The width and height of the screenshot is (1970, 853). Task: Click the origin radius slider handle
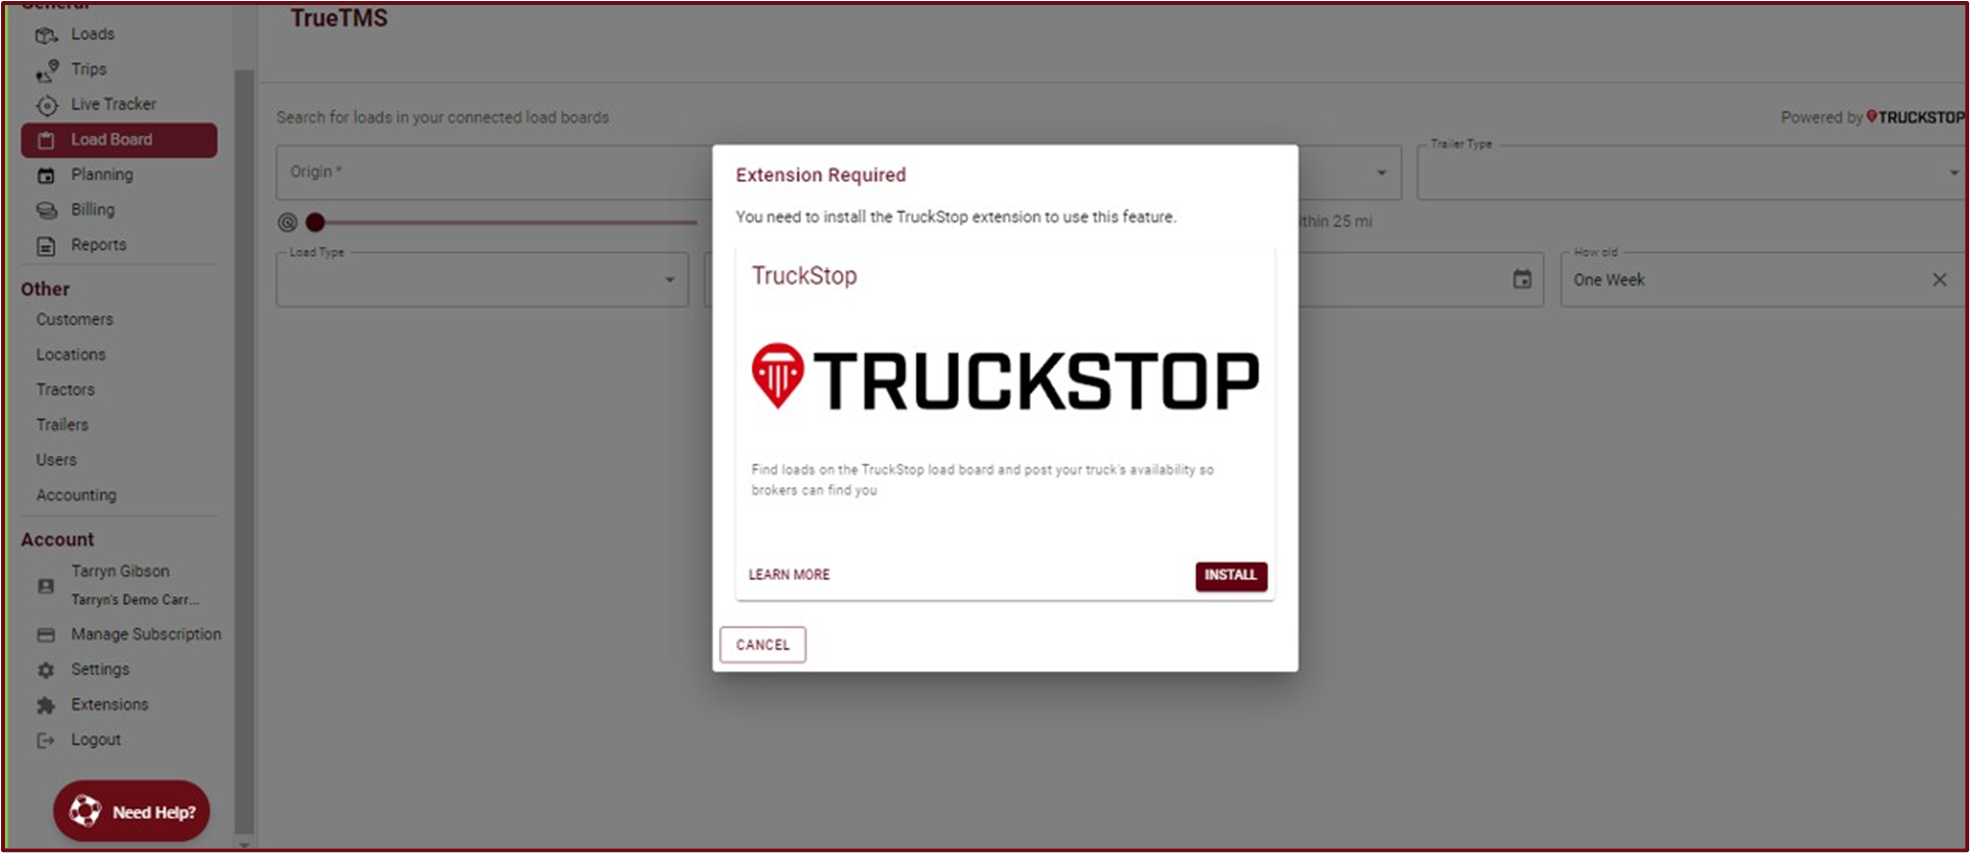[x=315, y=222]
